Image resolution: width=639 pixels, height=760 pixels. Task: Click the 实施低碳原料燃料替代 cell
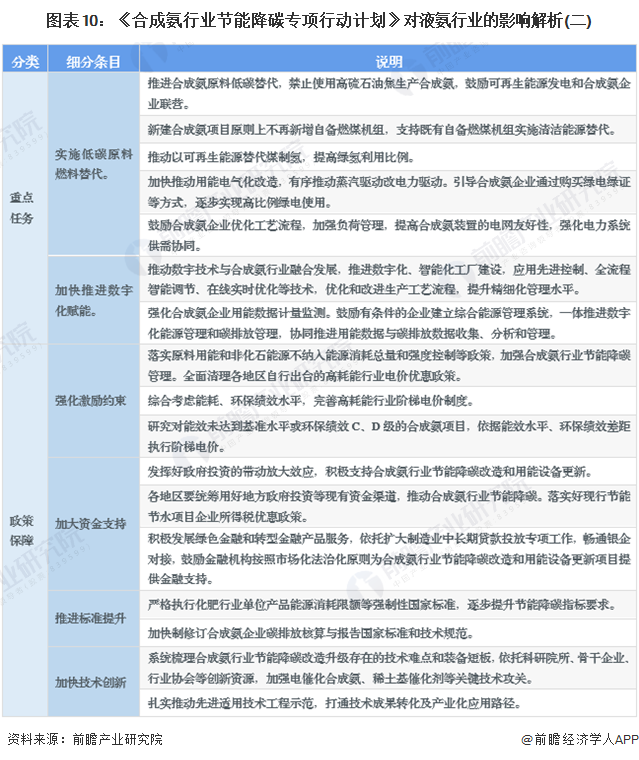click(x=94, y=164)
